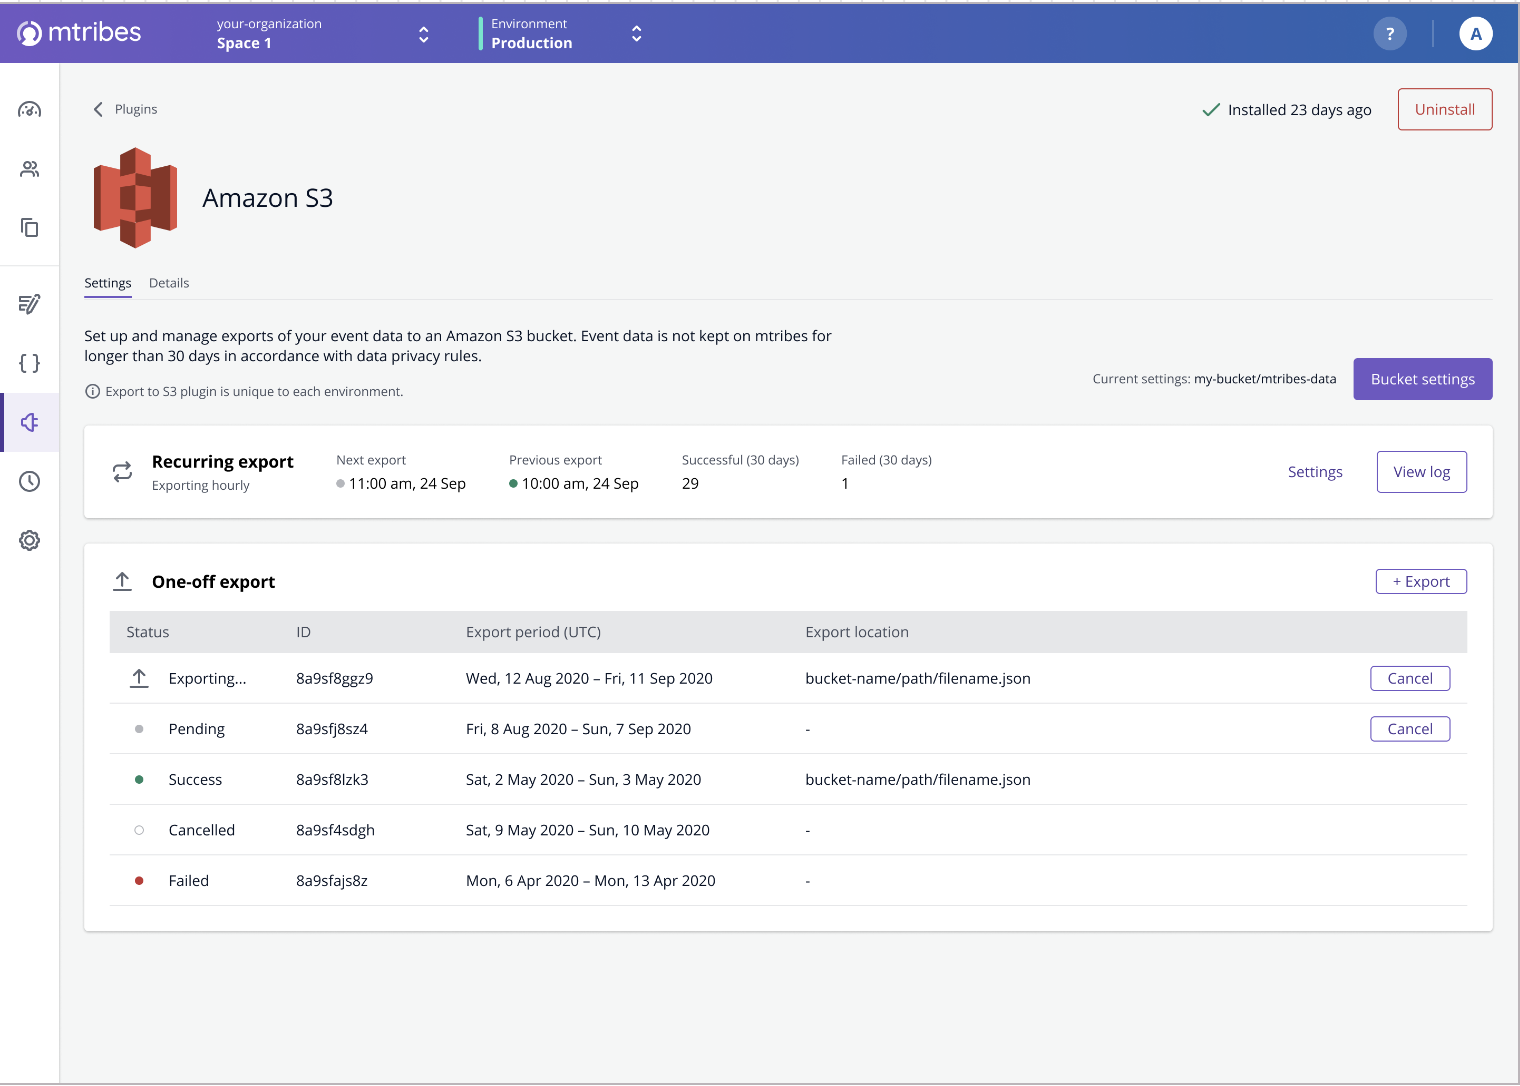1520x1086 pixels.
Task: Click the Success row export location path
Action: 918,779
